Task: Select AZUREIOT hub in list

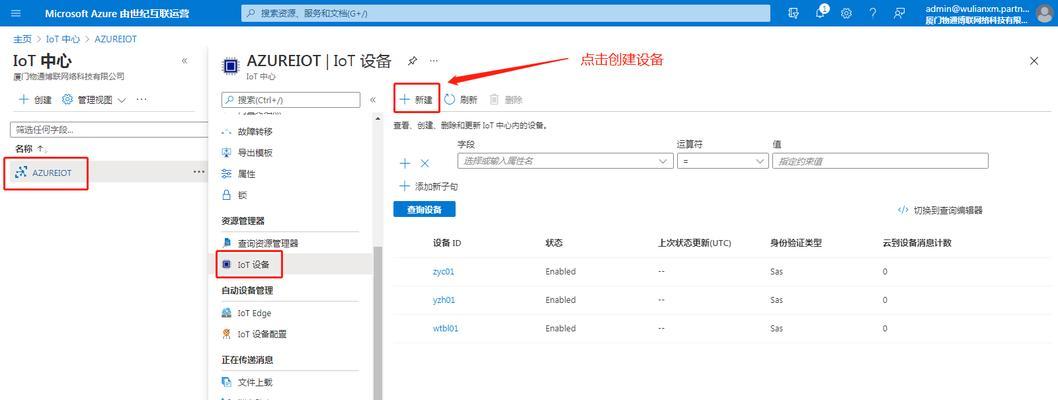Action: 52,173
